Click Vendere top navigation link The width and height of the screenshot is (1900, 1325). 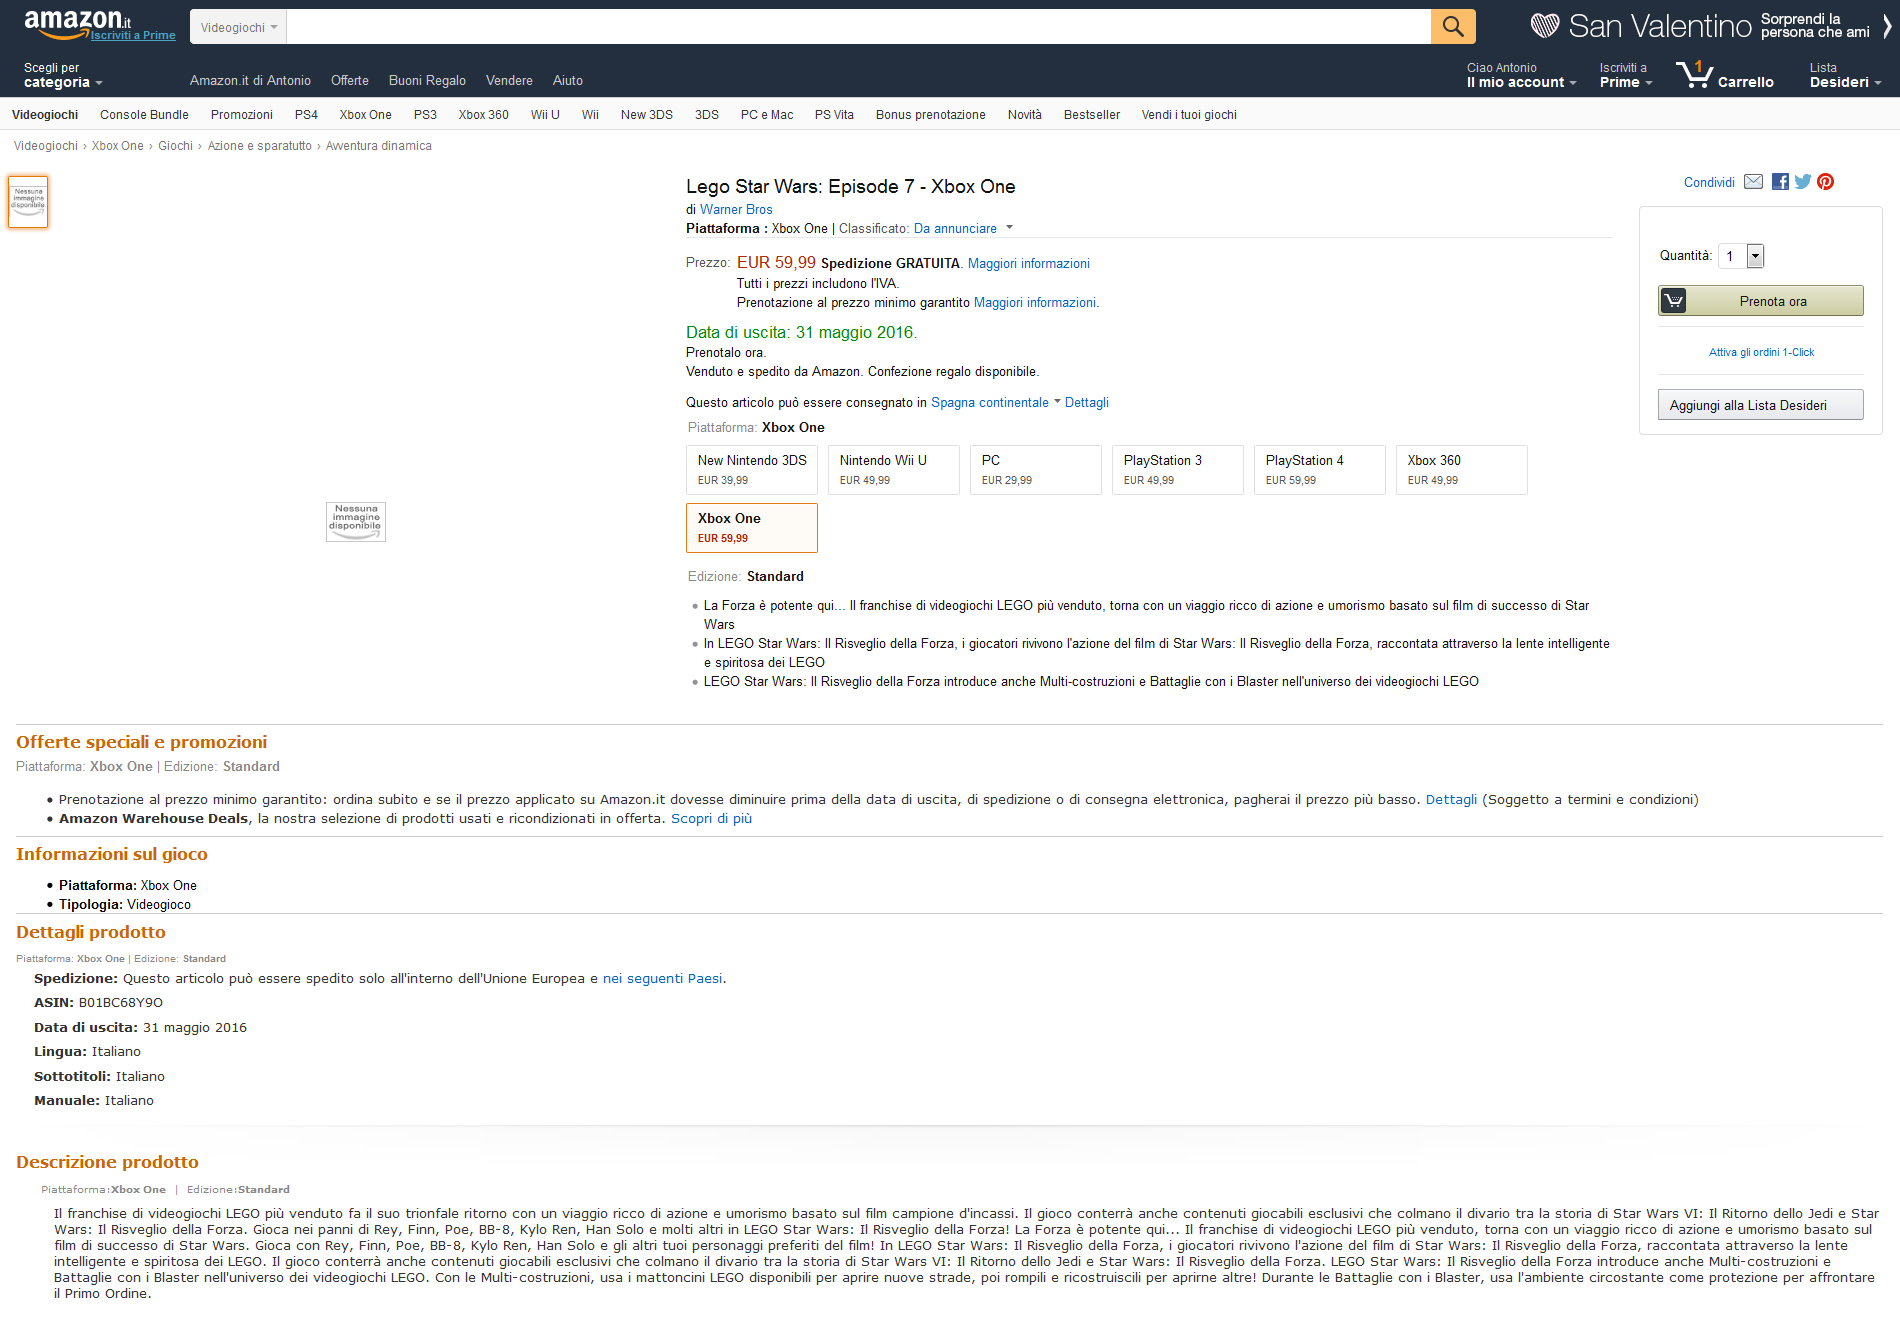point(509,81)
